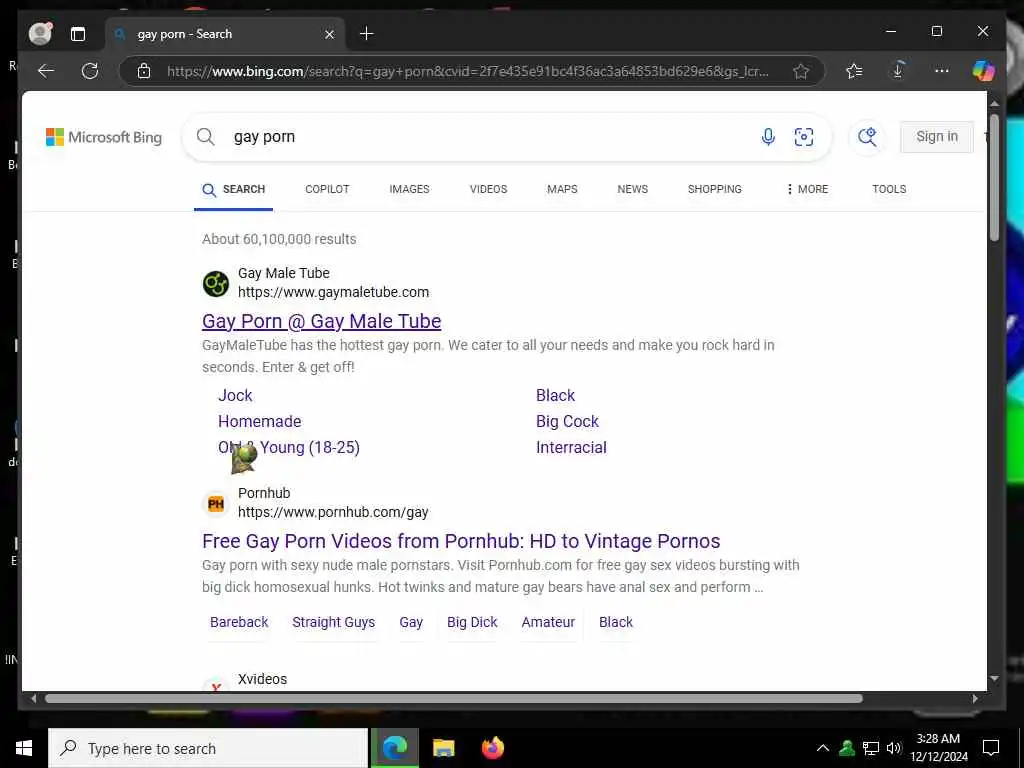Image resolution: width=1024 pixels, height=768 pixels.
Task: Open Microsoft Edge from the taskbar
Action: point(394,748)
